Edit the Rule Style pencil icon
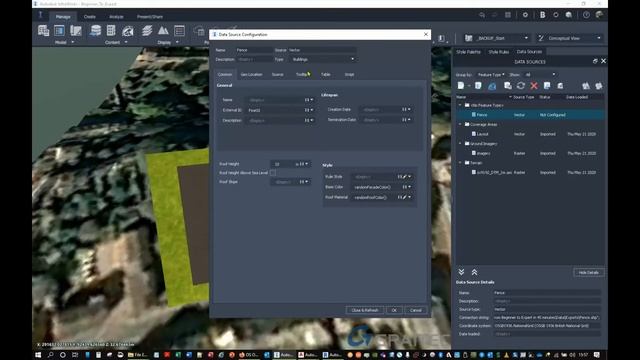 tap(404, 177)
